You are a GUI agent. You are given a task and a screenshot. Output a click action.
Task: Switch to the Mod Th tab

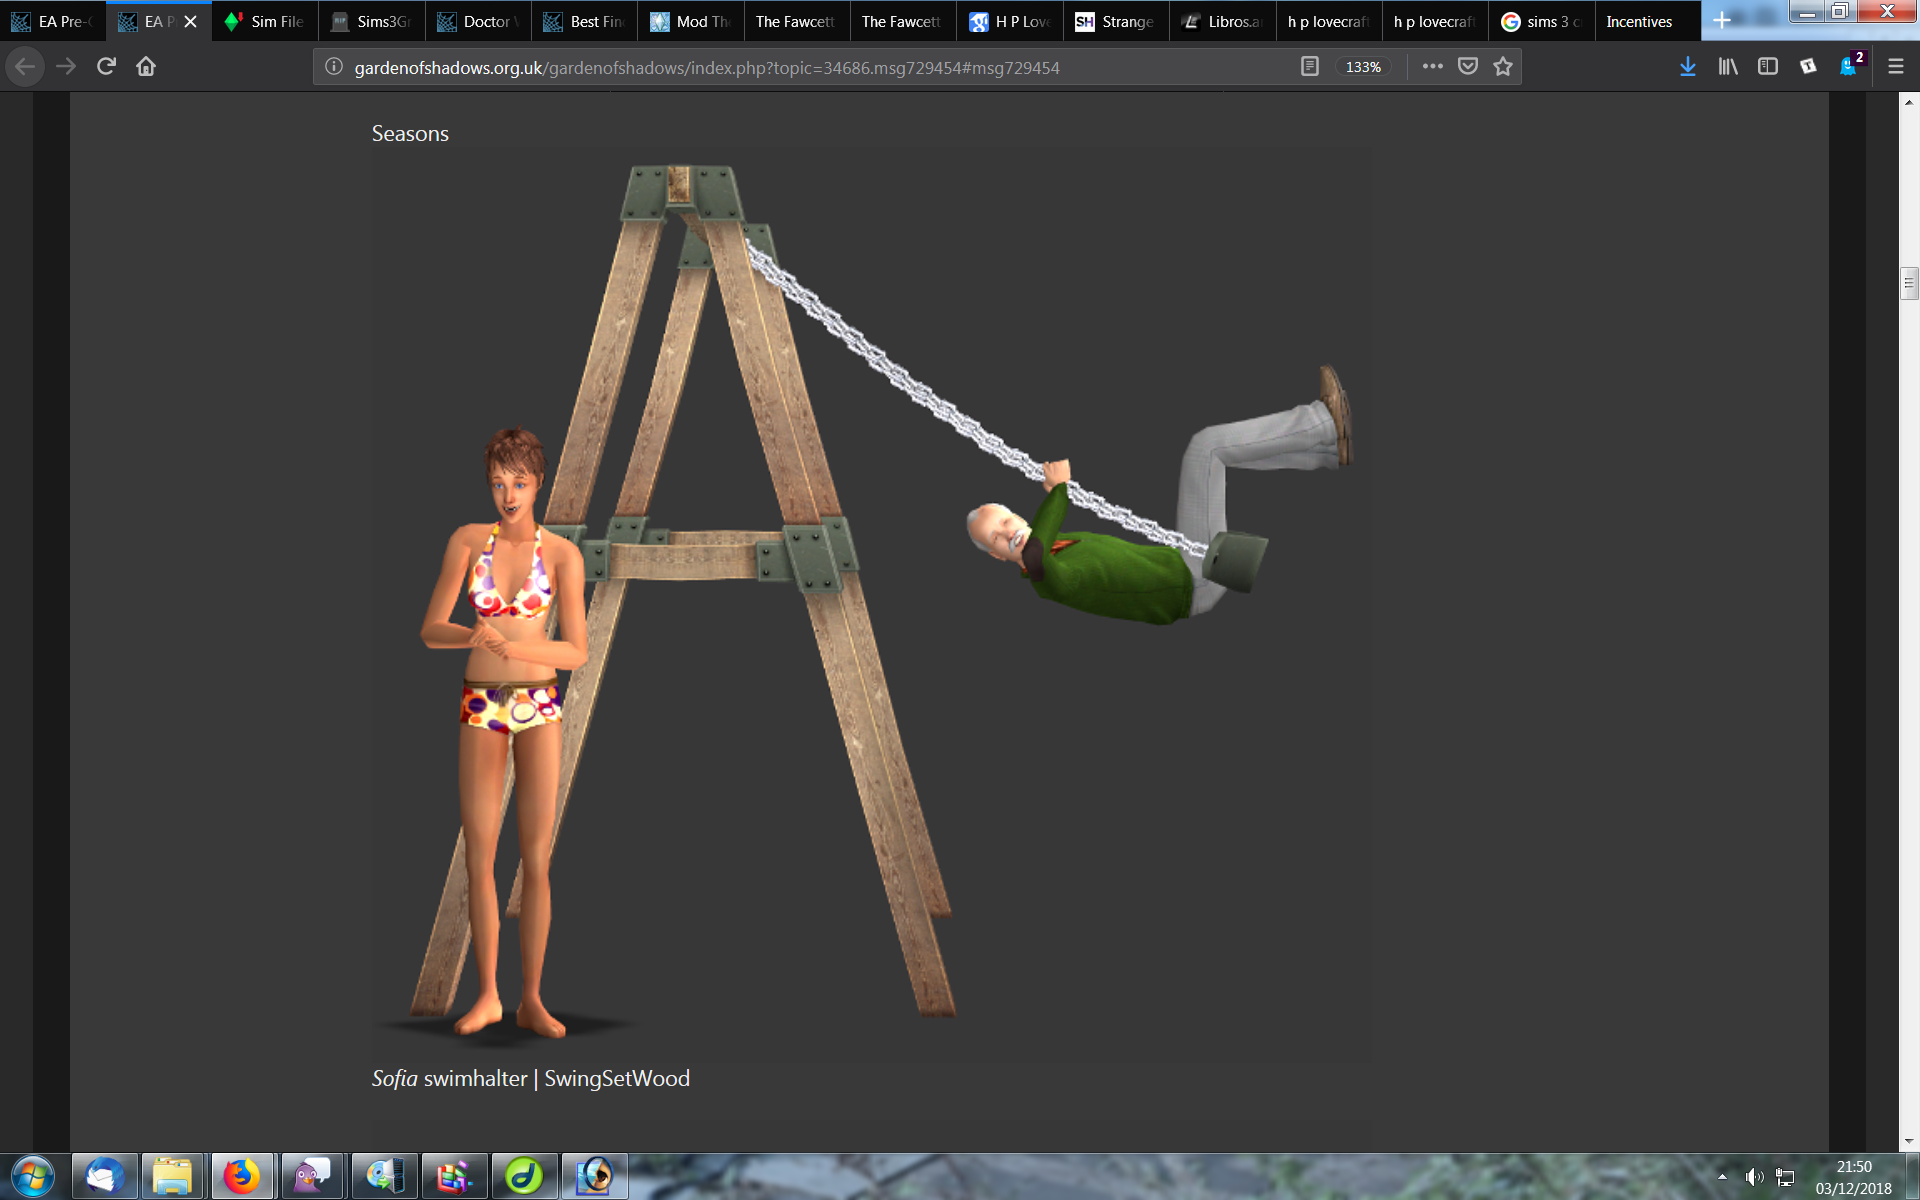point(690,21)
